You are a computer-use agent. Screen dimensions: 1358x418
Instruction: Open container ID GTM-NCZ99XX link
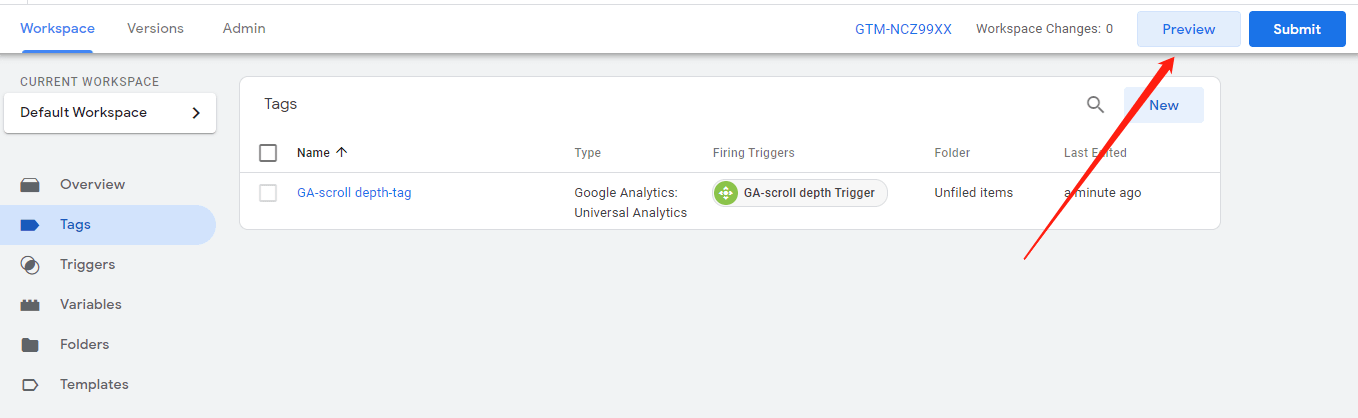[903, 29]
